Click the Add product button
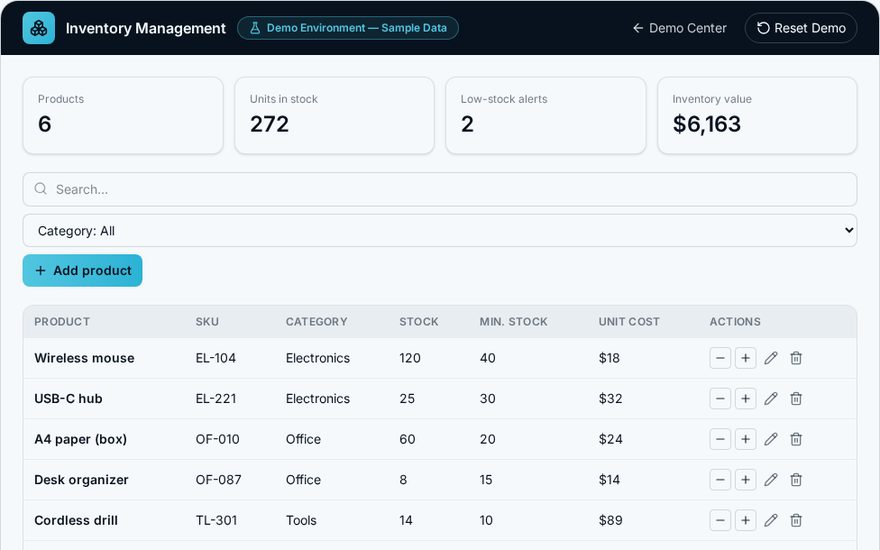The width and height of the screenshot is (880, 550). tap(82, 271)
